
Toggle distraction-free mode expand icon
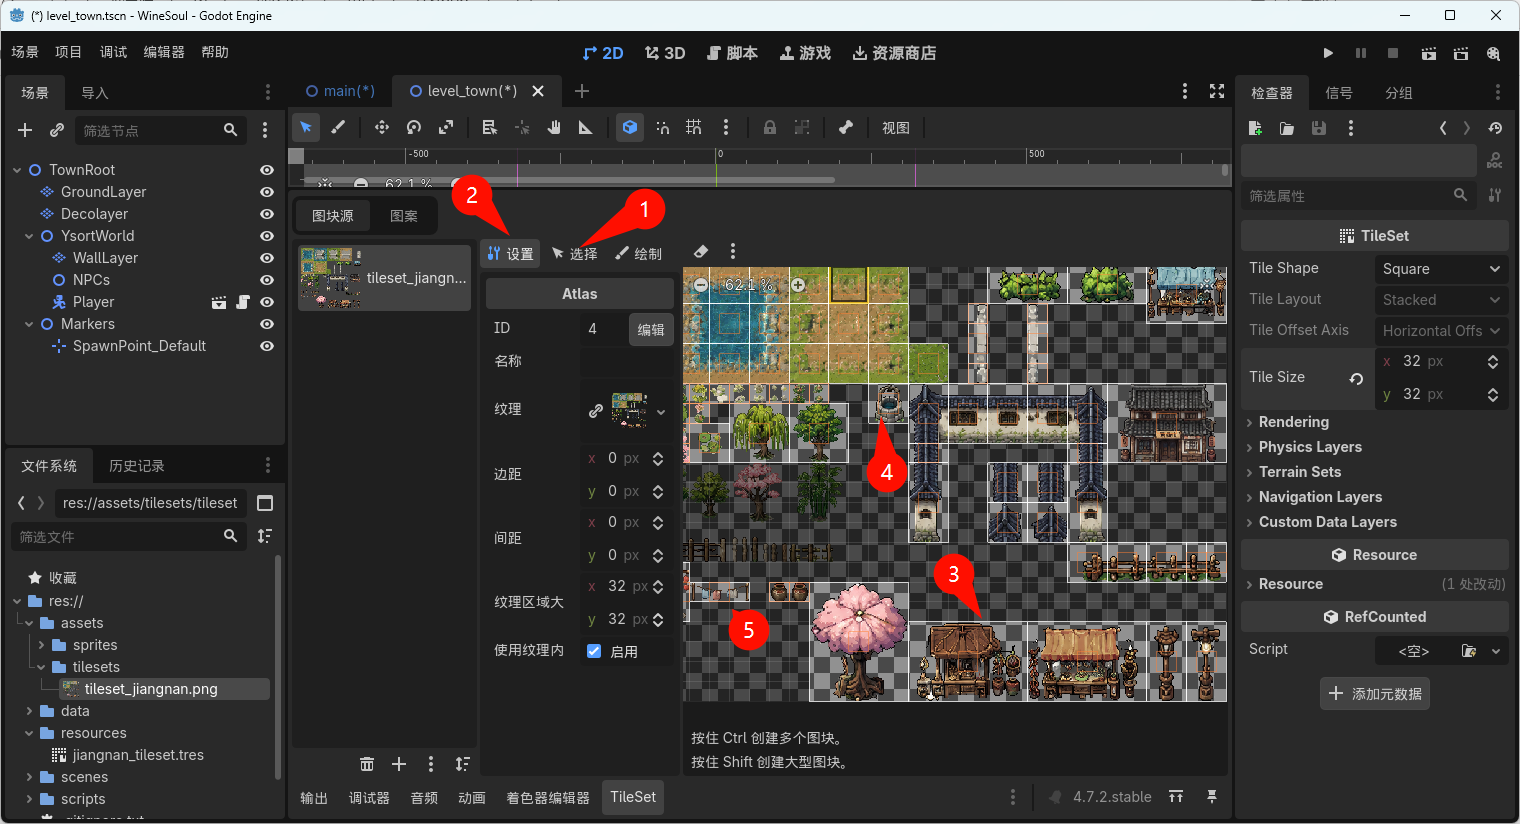(1217, 91)
